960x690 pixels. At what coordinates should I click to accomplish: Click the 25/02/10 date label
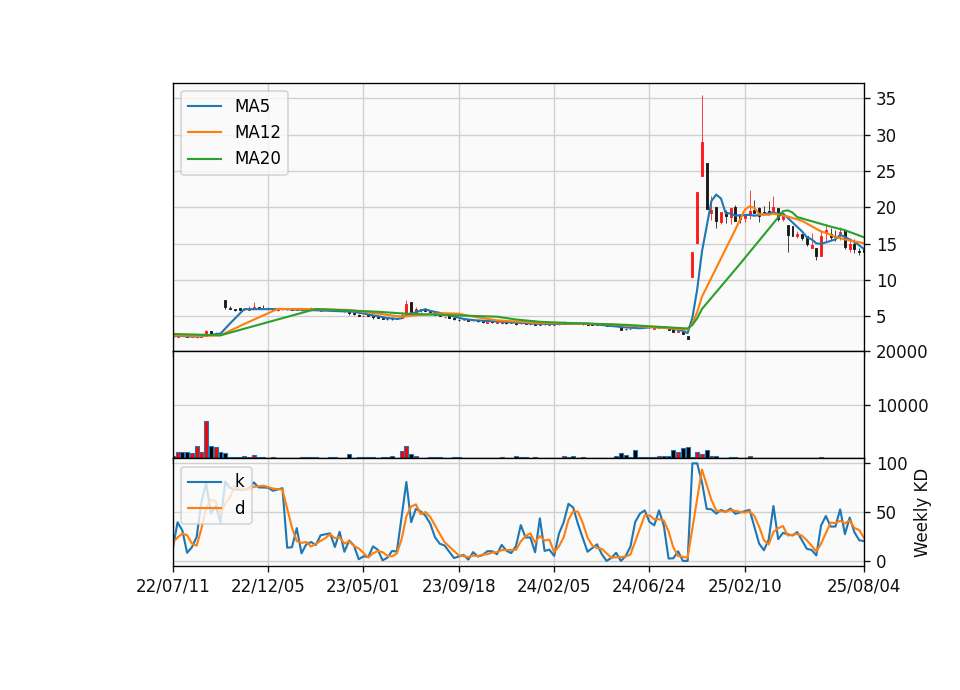click(x=745, y=586)
